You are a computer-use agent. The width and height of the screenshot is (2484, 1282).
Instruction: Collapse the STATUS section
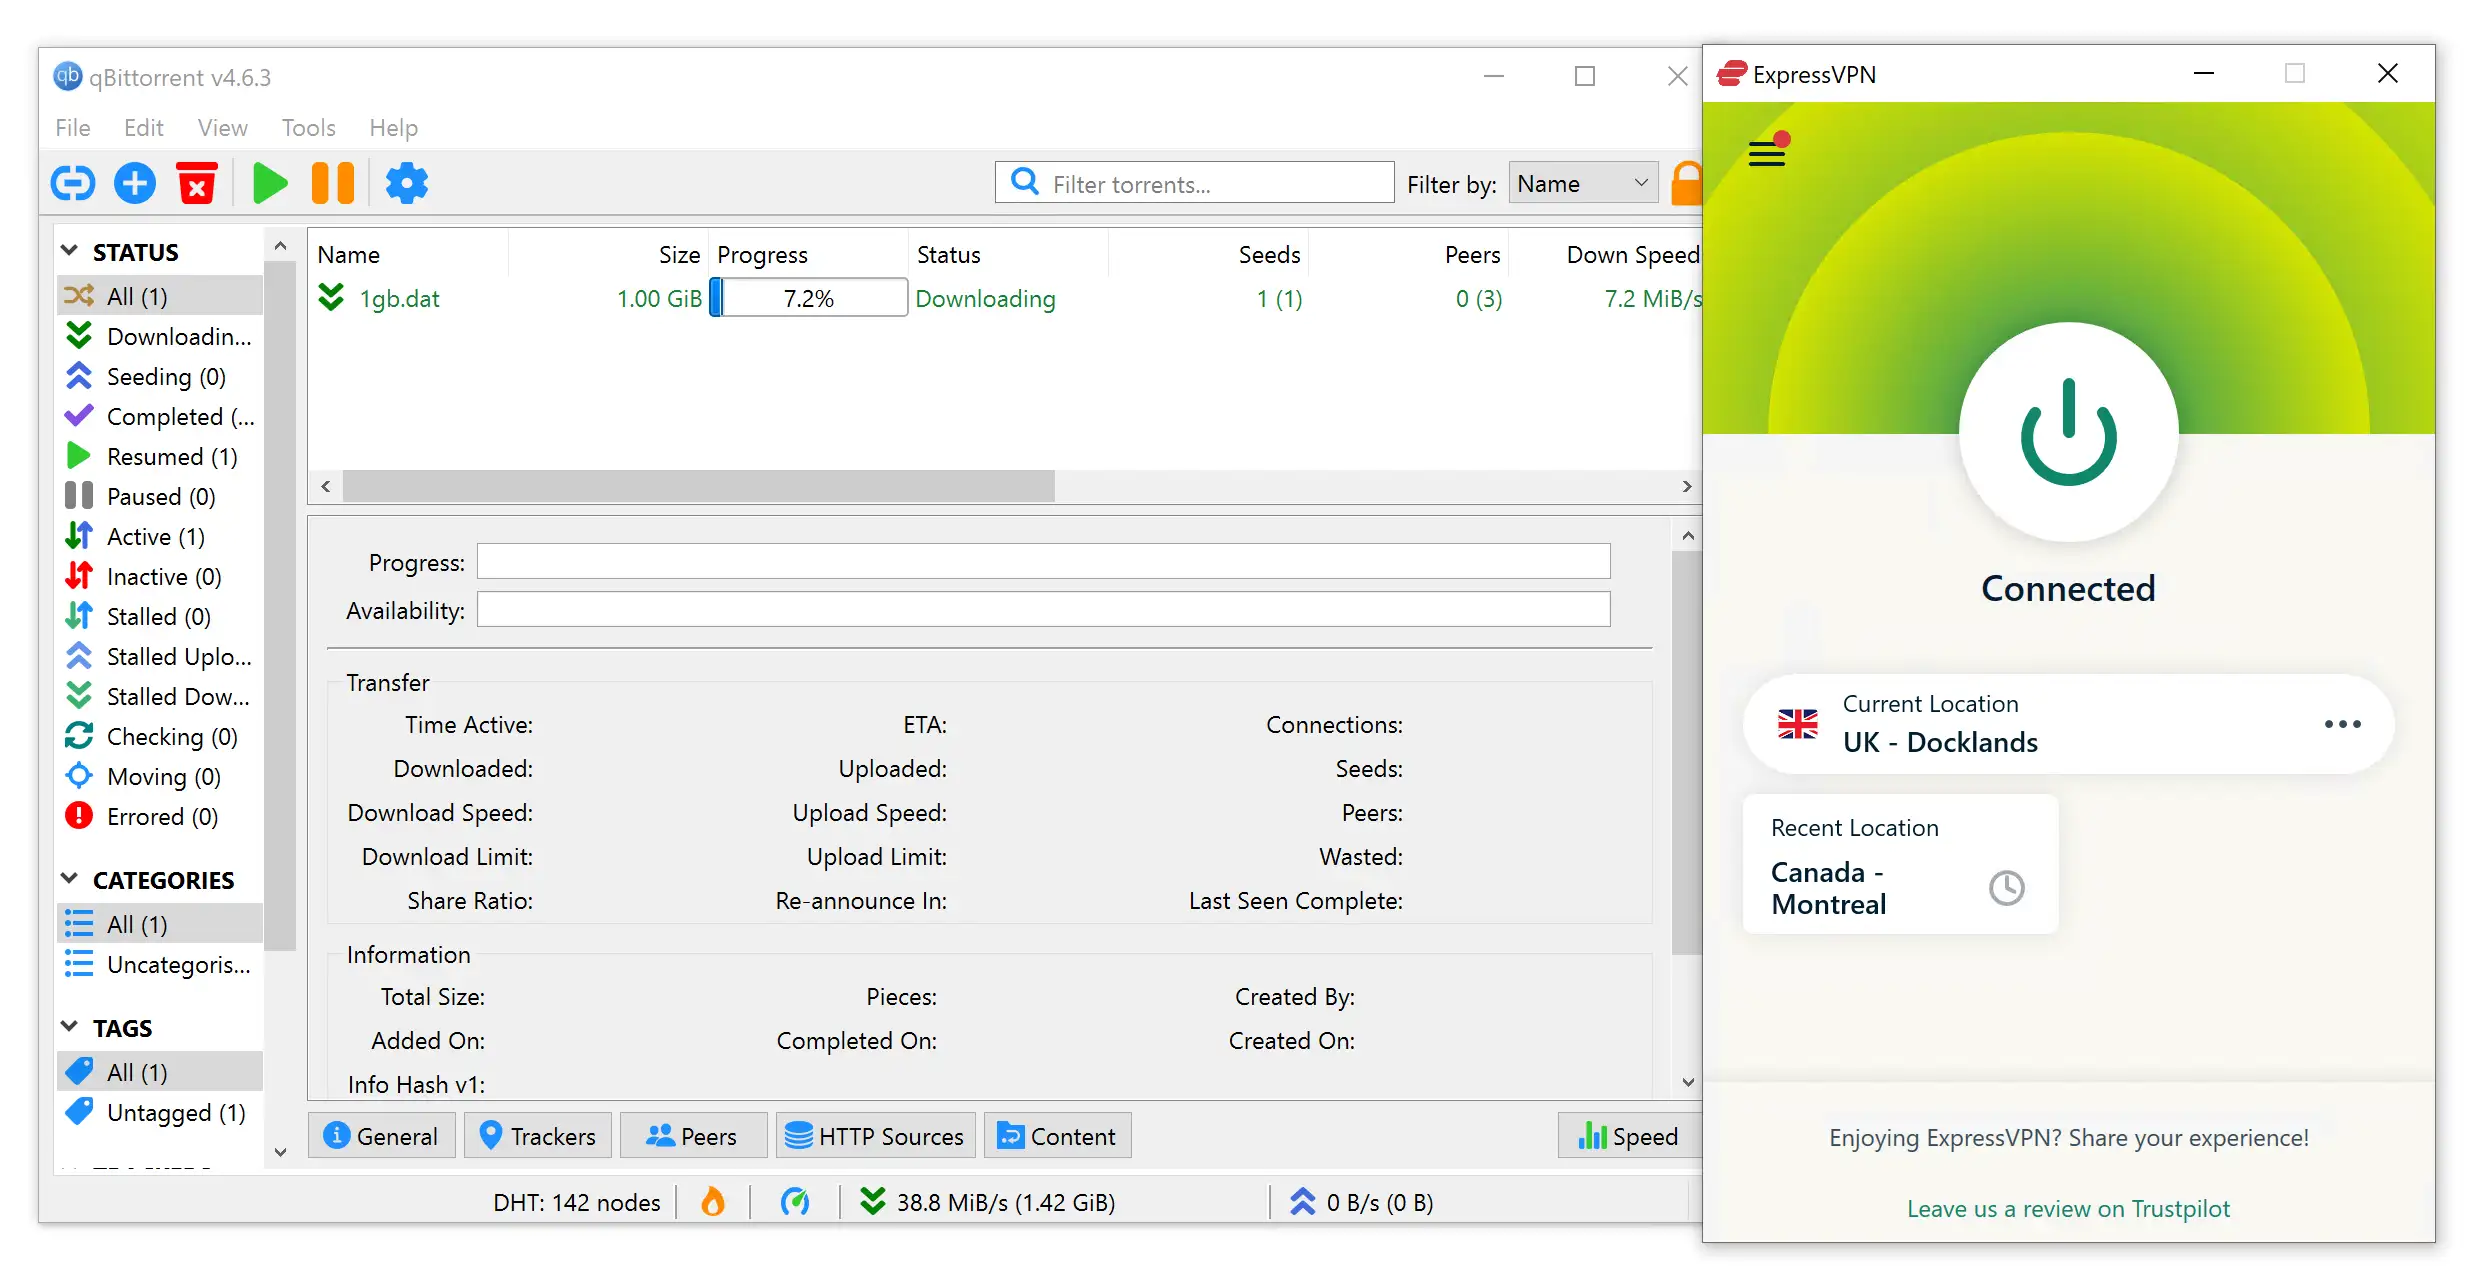[70, 251]
